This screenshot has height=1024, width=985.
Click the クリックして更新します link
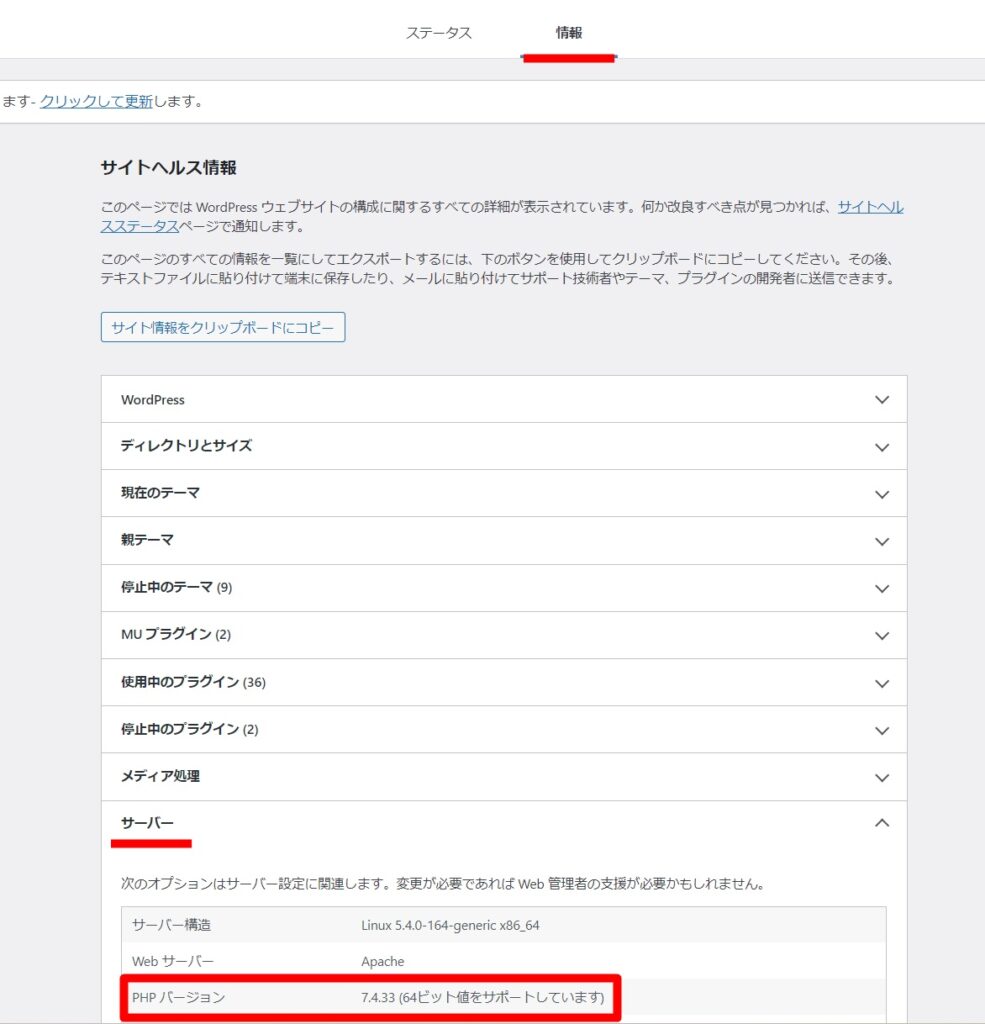point(97,101)
